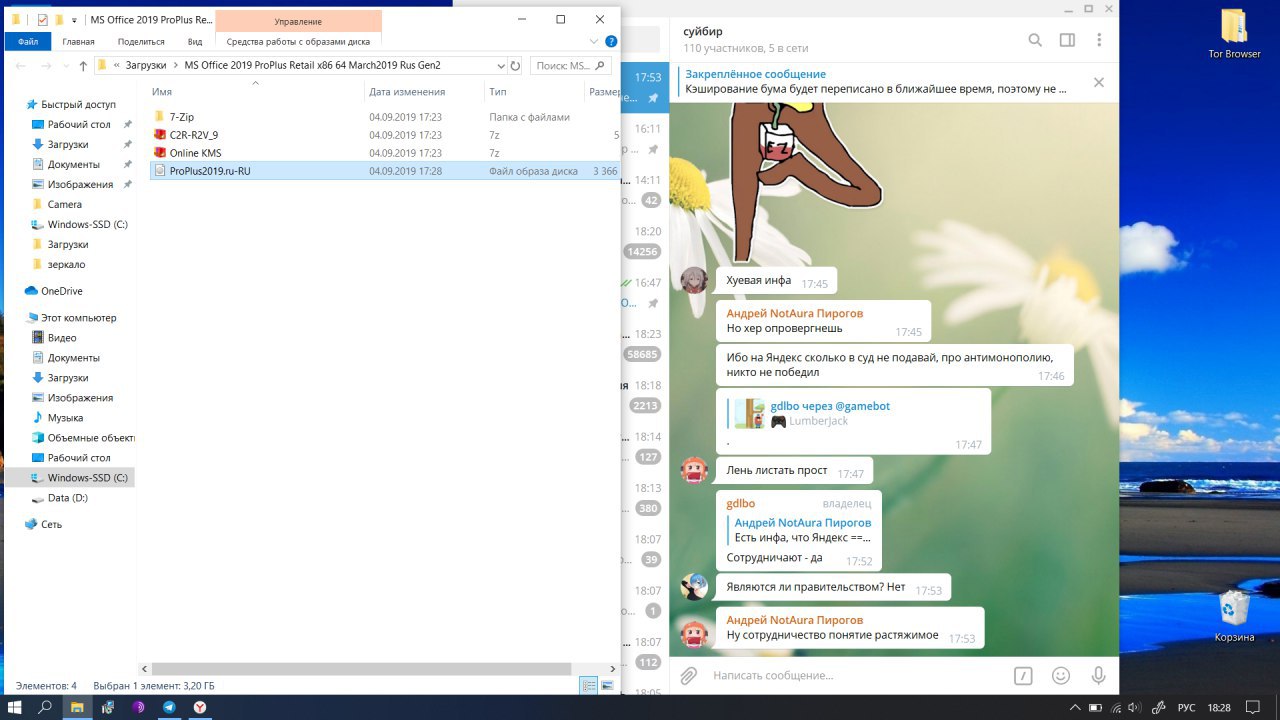
Task: Open the Закреплённое сообщение pinned message
Action: coord(875,82)
